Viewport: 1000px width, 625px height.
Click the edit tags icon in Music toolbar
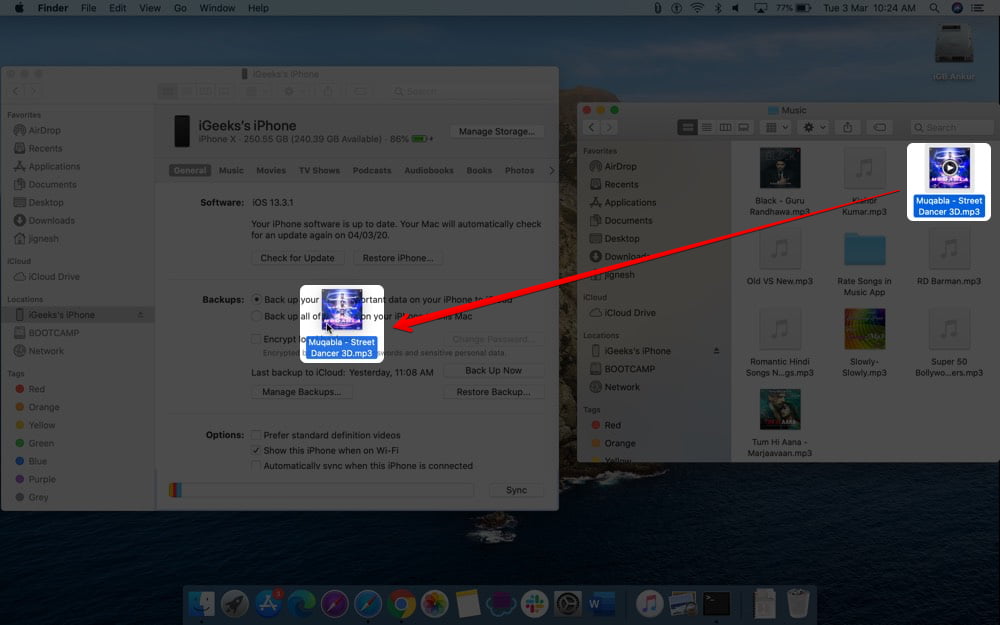coord(879,128)
